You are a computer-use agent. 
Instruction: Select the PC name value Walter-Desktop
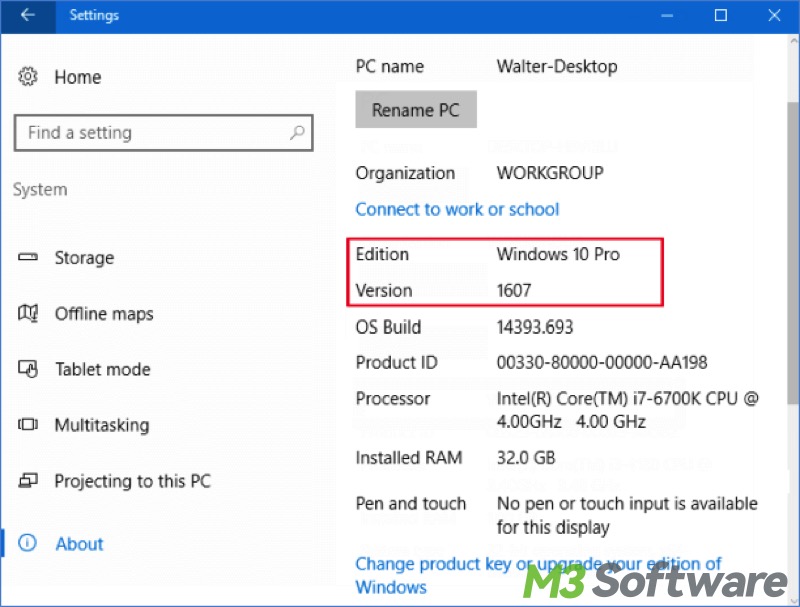(x=557, y=66)
